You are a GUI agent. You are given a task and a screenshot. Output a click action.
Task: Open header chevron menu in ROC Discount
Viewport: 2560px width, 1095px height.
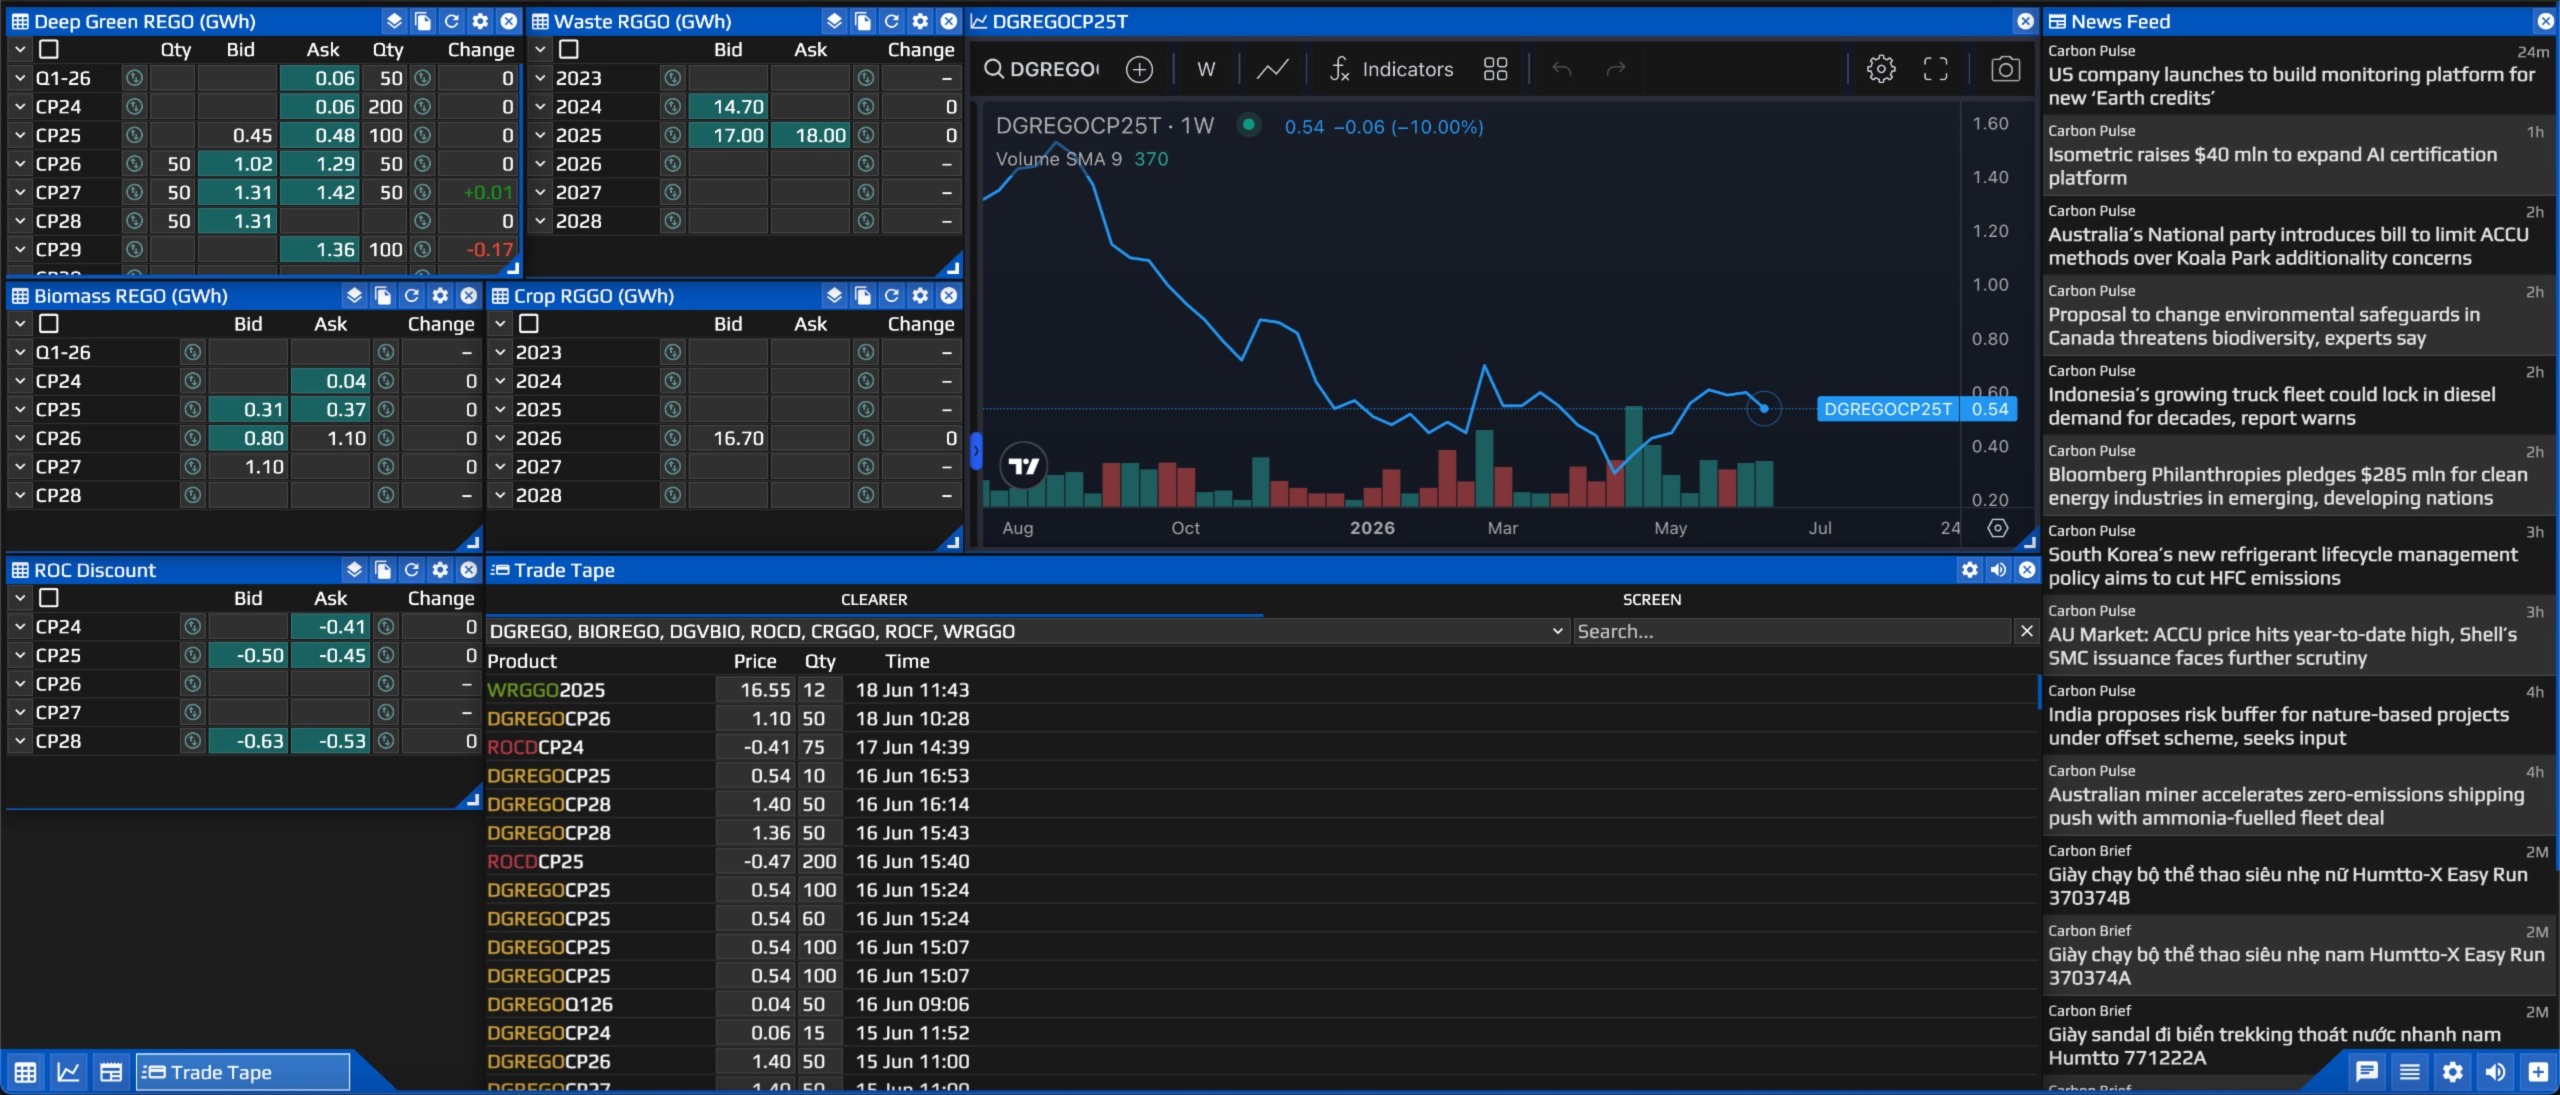coord(20,597)
